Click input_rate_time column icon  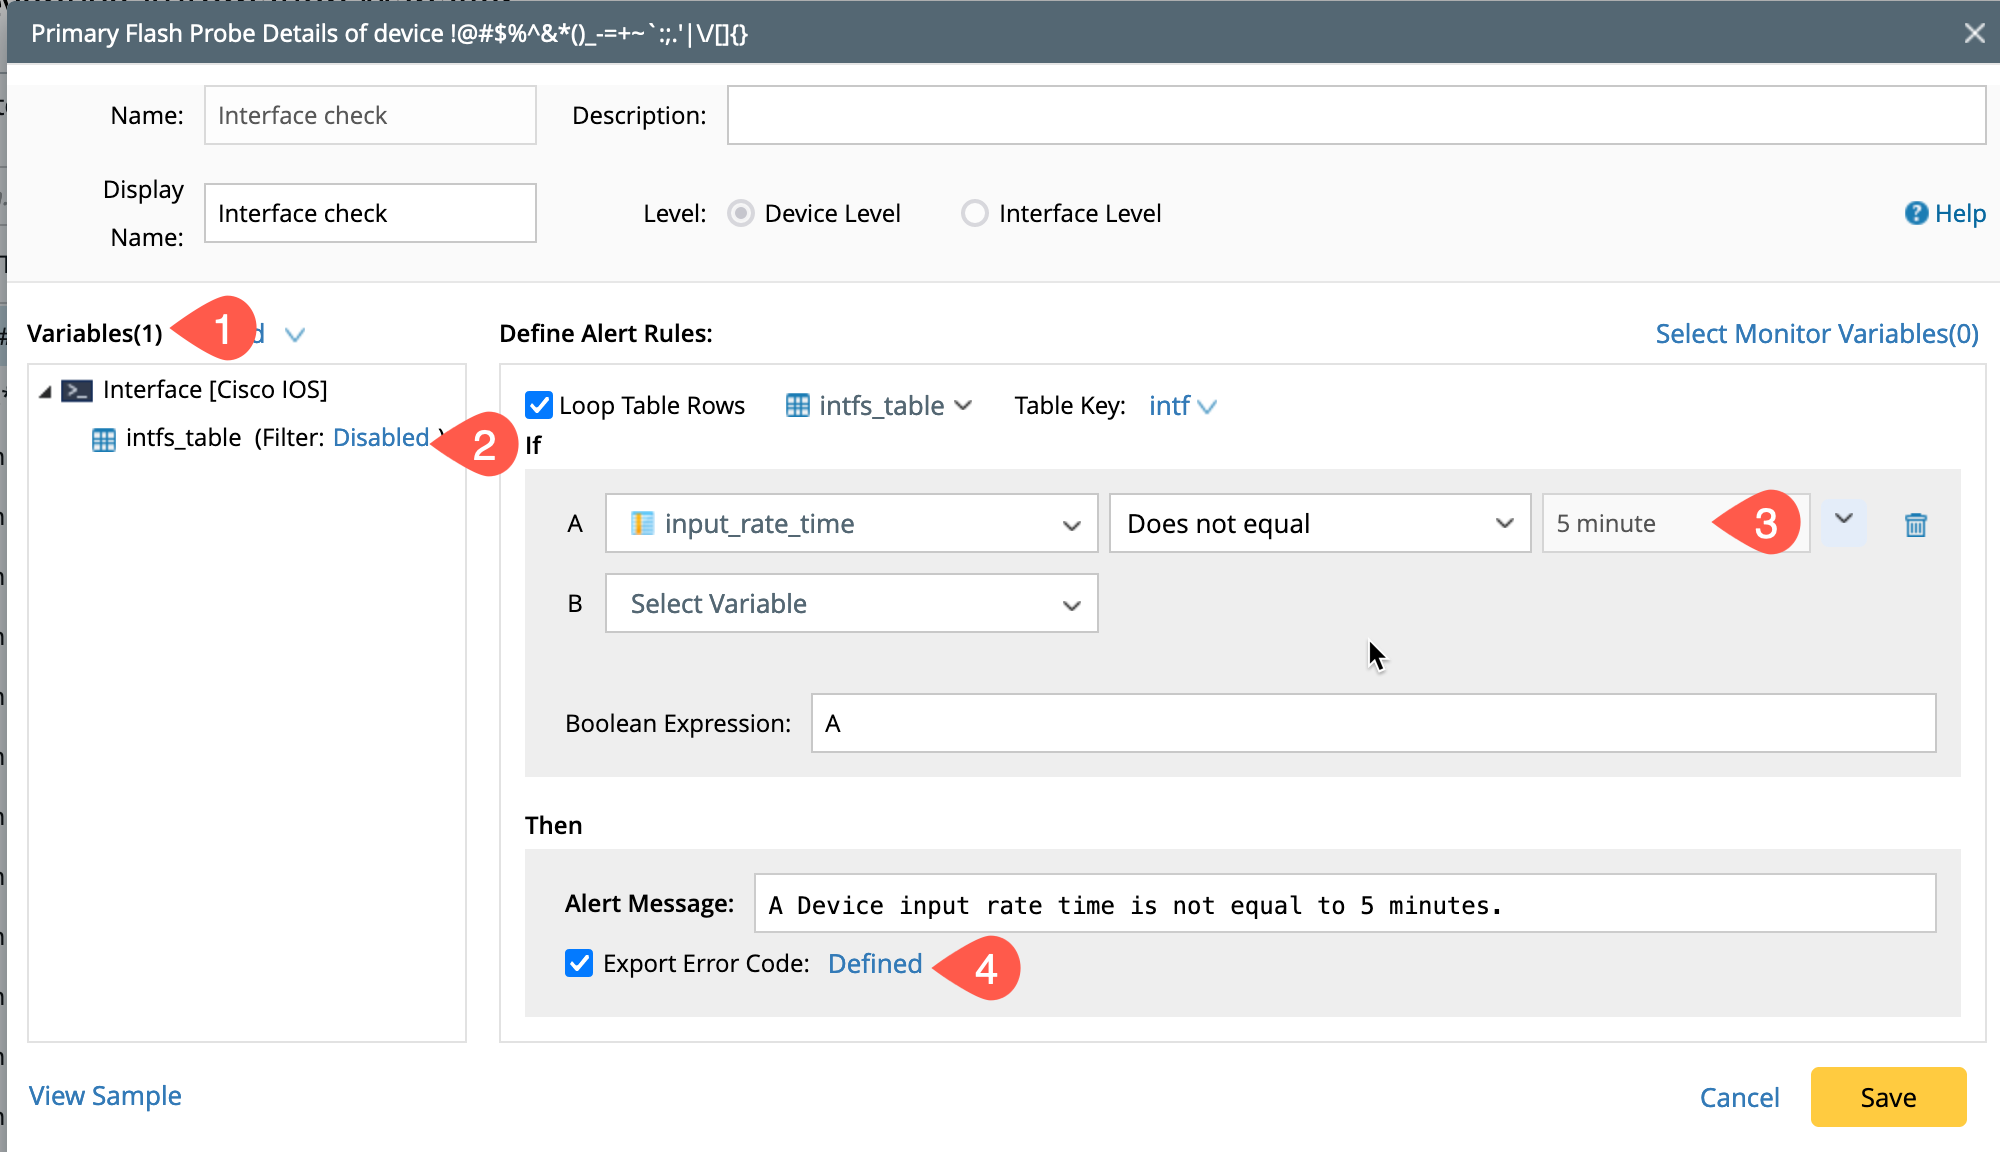(642, 523)
